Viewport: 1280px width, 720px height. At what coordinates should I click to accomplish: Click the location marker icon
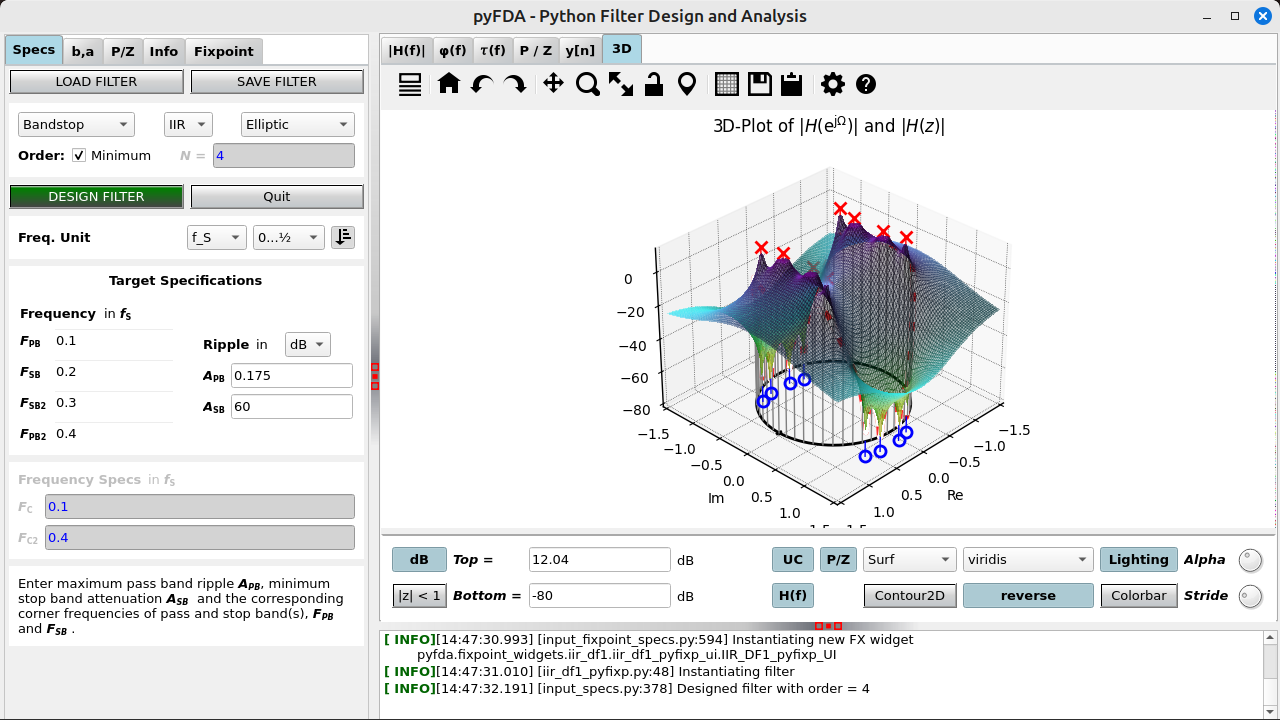(687, 85)
